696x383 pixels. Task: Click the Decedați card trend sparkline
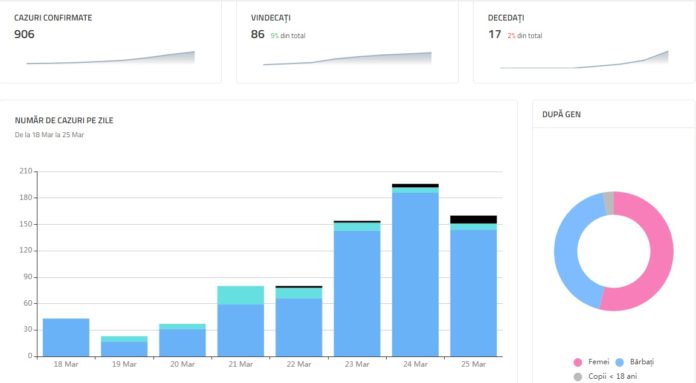click(x=584, y=59)
